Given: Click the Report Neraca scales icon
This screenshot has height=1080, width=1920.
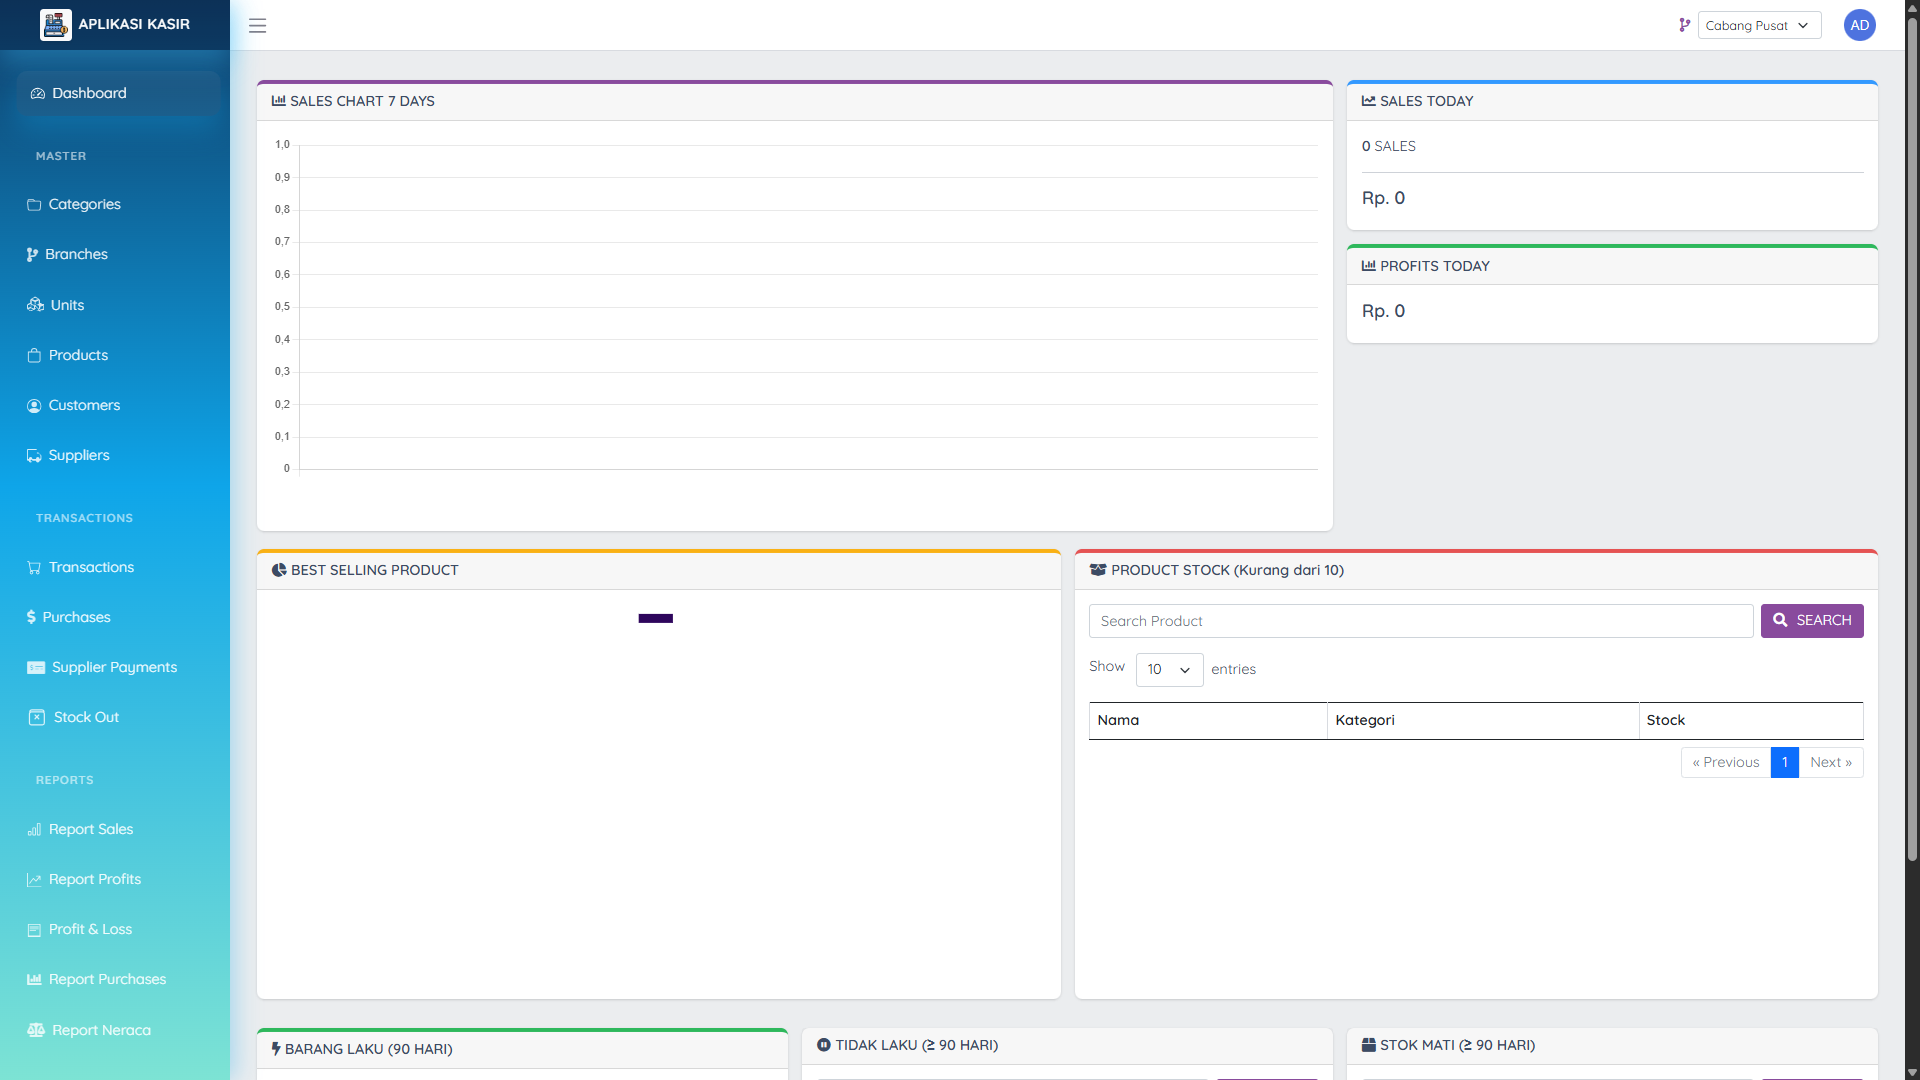Looking at the screenshot, I should coord(36,1030).
